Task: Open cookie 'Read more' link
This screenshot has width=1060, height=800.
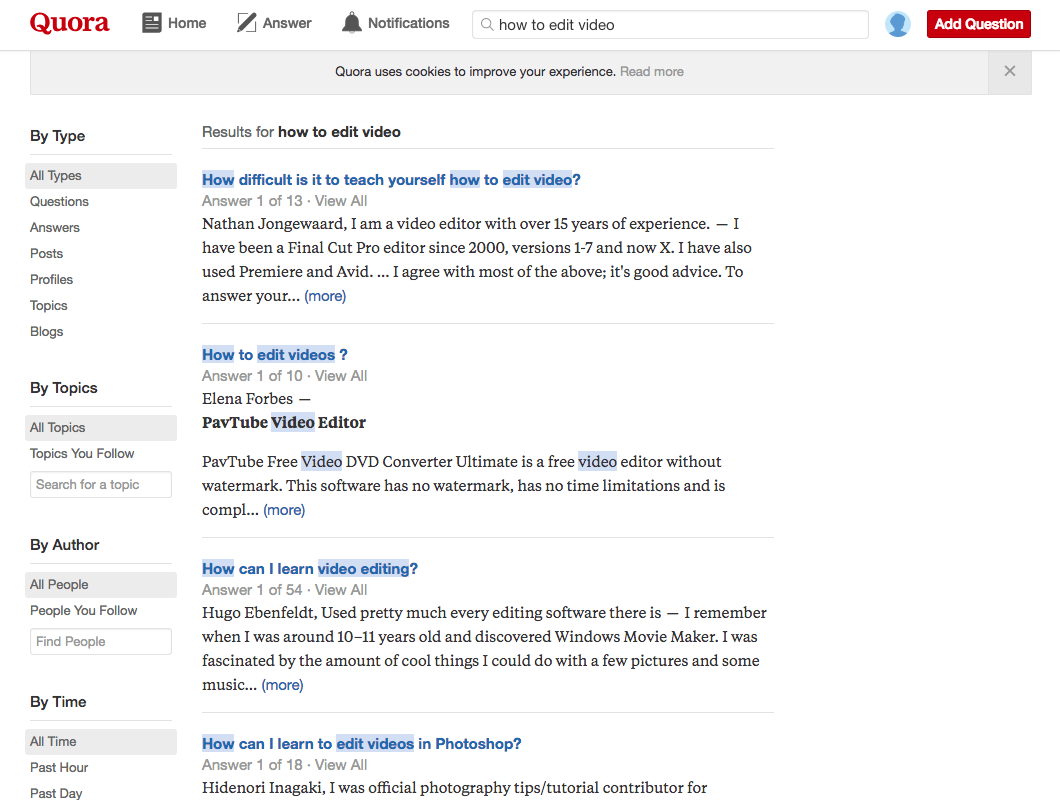Action: coord(652,72)
